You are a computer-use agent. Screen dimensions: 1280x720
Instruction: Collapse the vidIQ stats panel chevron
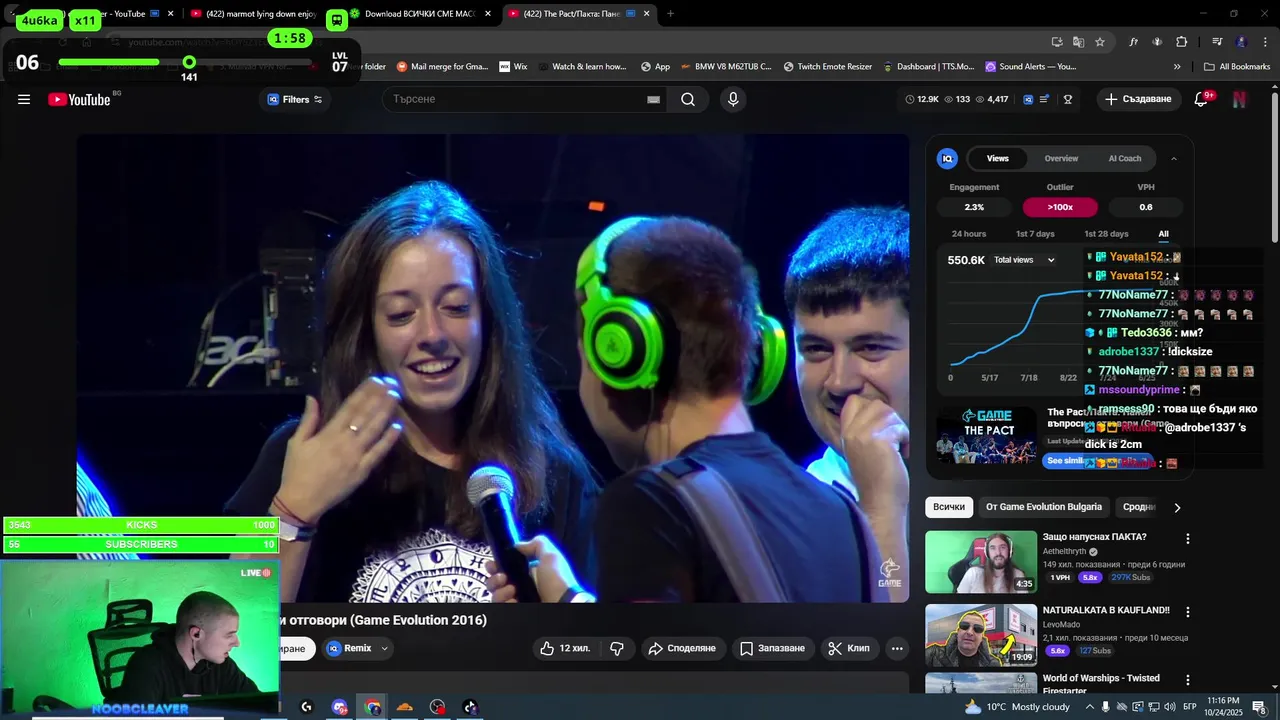pyautogui.click(x=1174, y=158)
